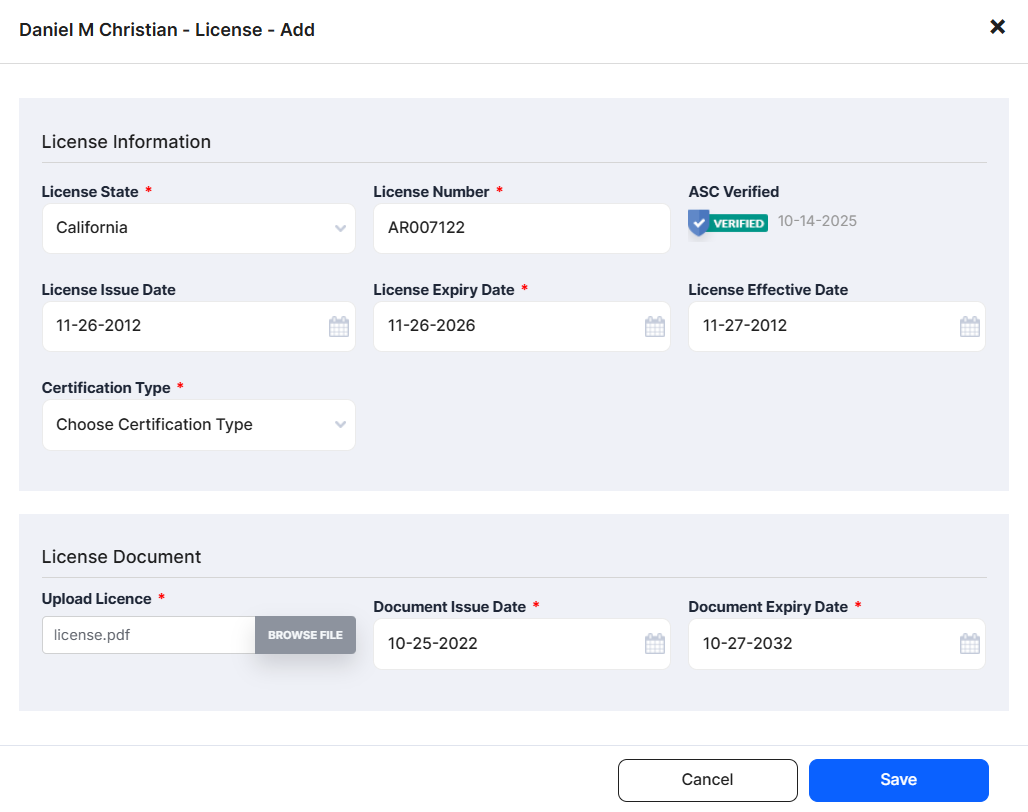Open the License Expiry Date calendar picker

[654, 325]
